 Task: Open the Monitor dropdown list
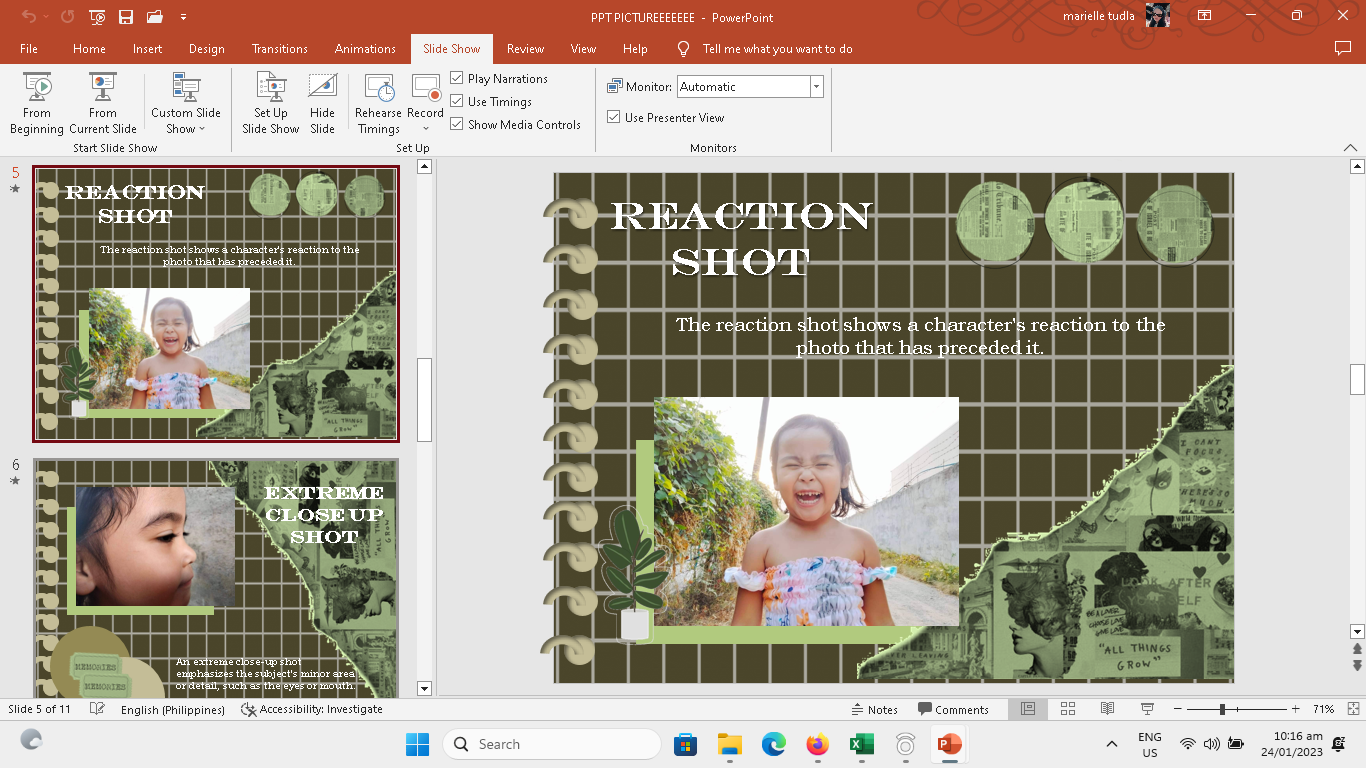point(816,87)
